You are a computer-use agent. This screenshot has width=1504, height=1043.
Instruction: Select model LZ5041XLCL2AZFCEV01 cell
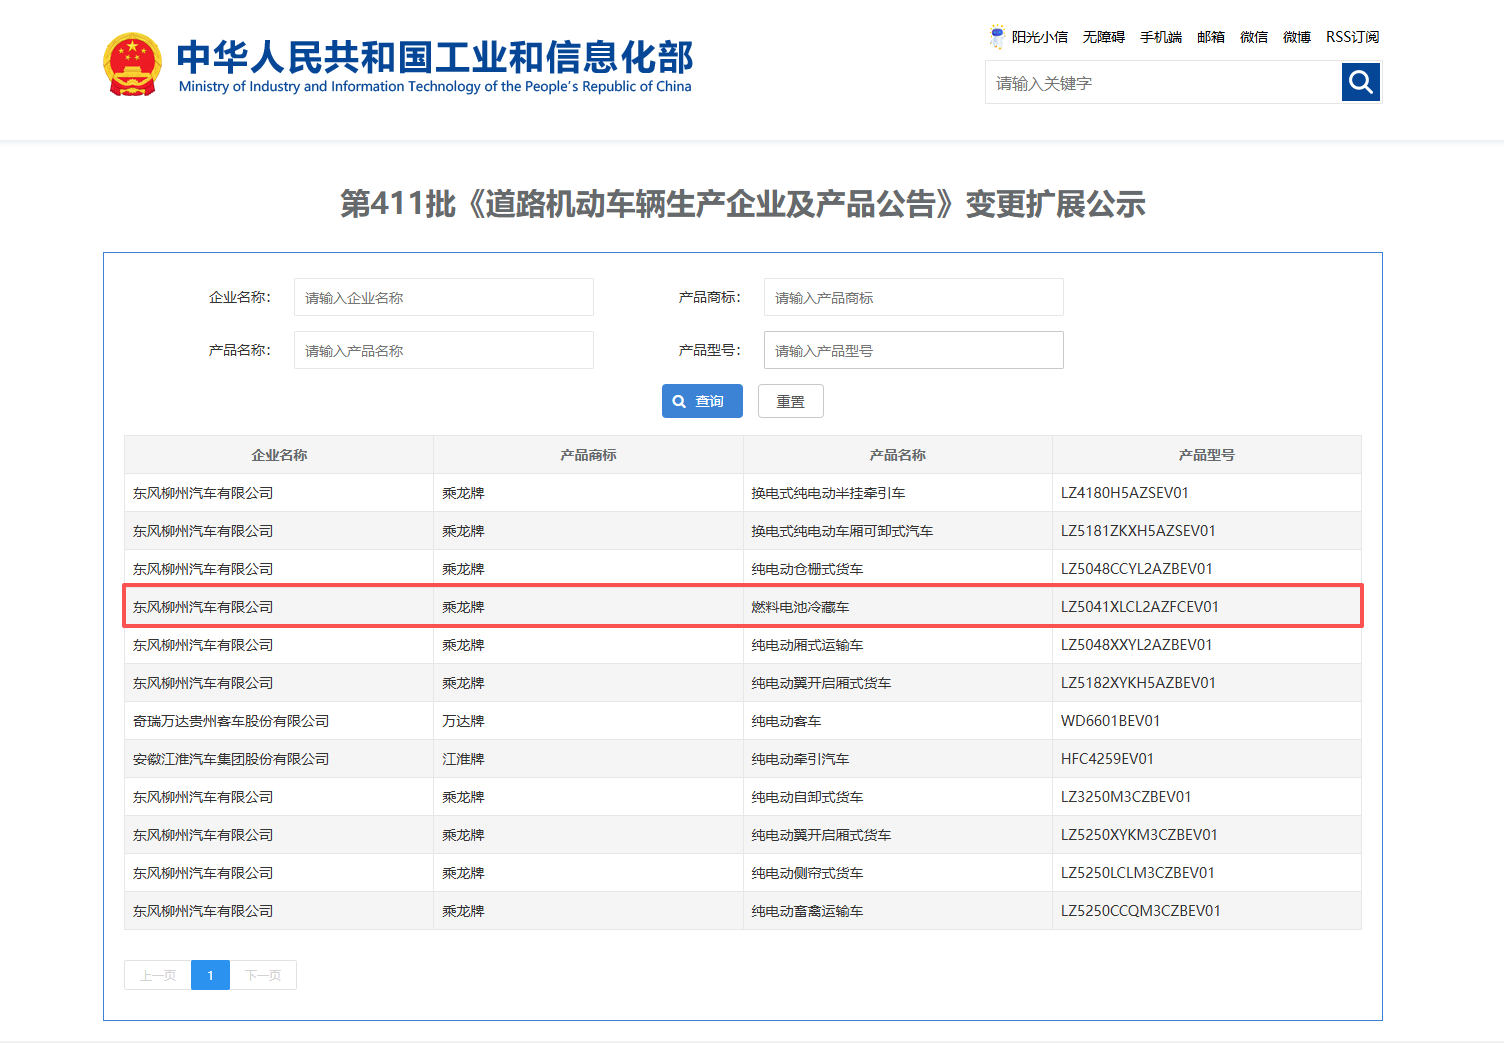pyautogui.click(x=1207, y=607)
